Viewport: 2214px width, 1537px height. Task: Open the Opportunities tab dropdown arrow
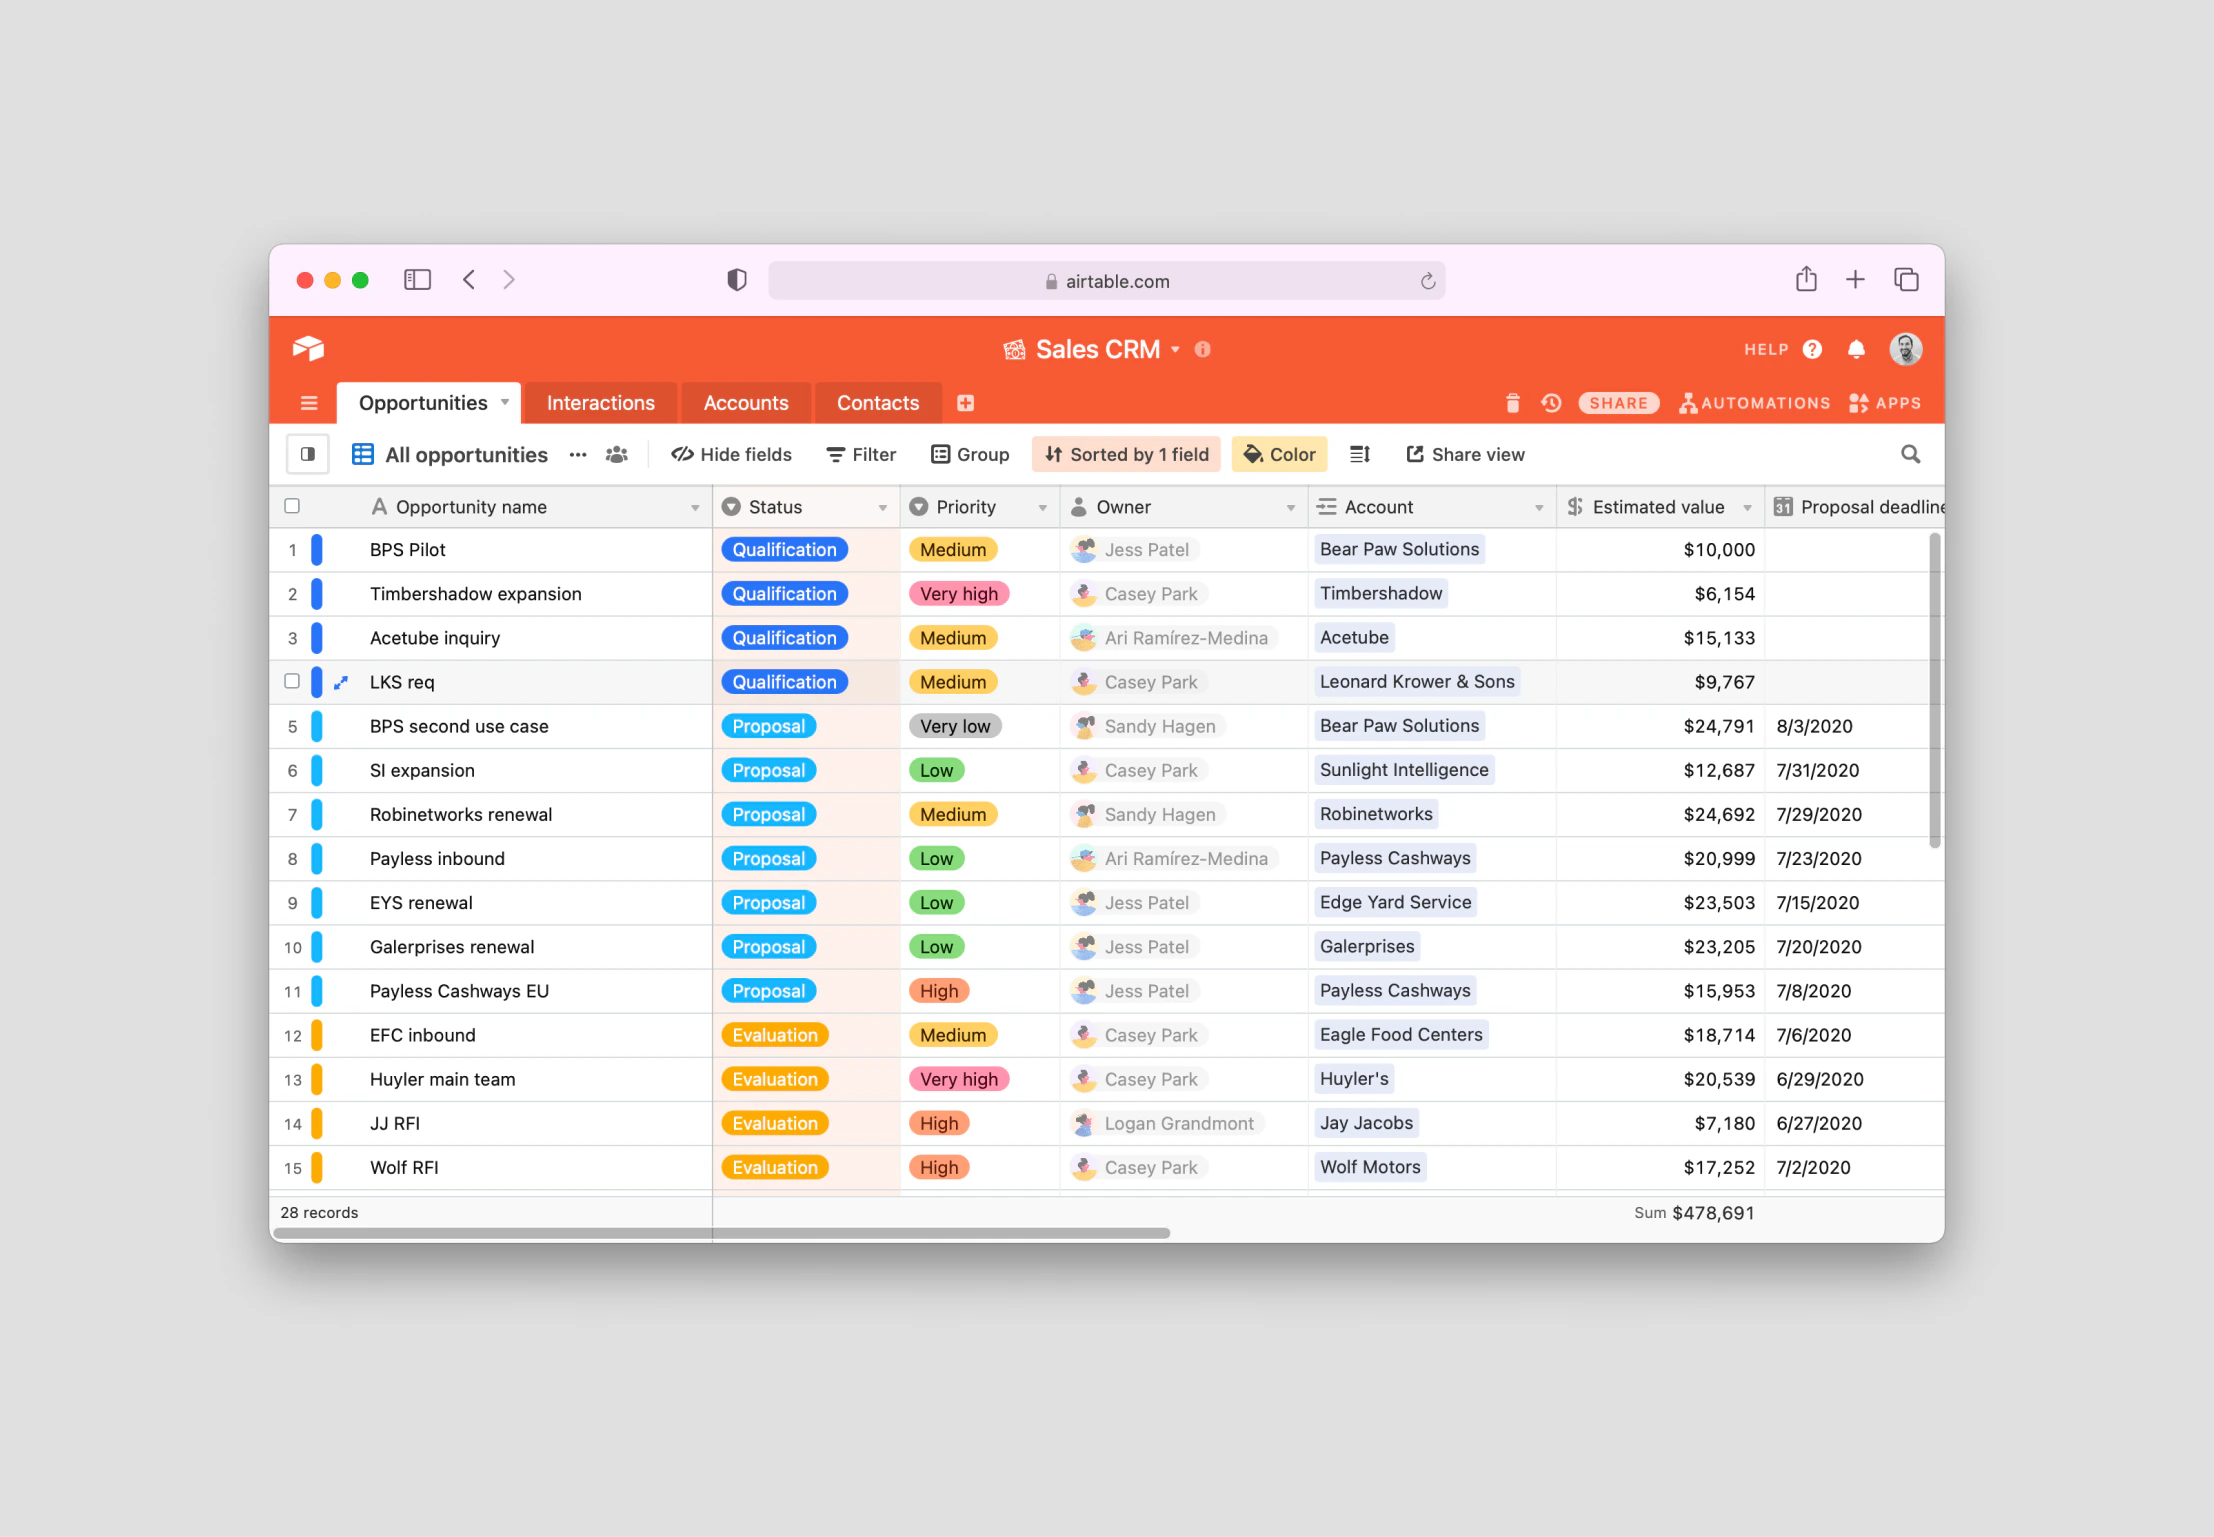505,402
